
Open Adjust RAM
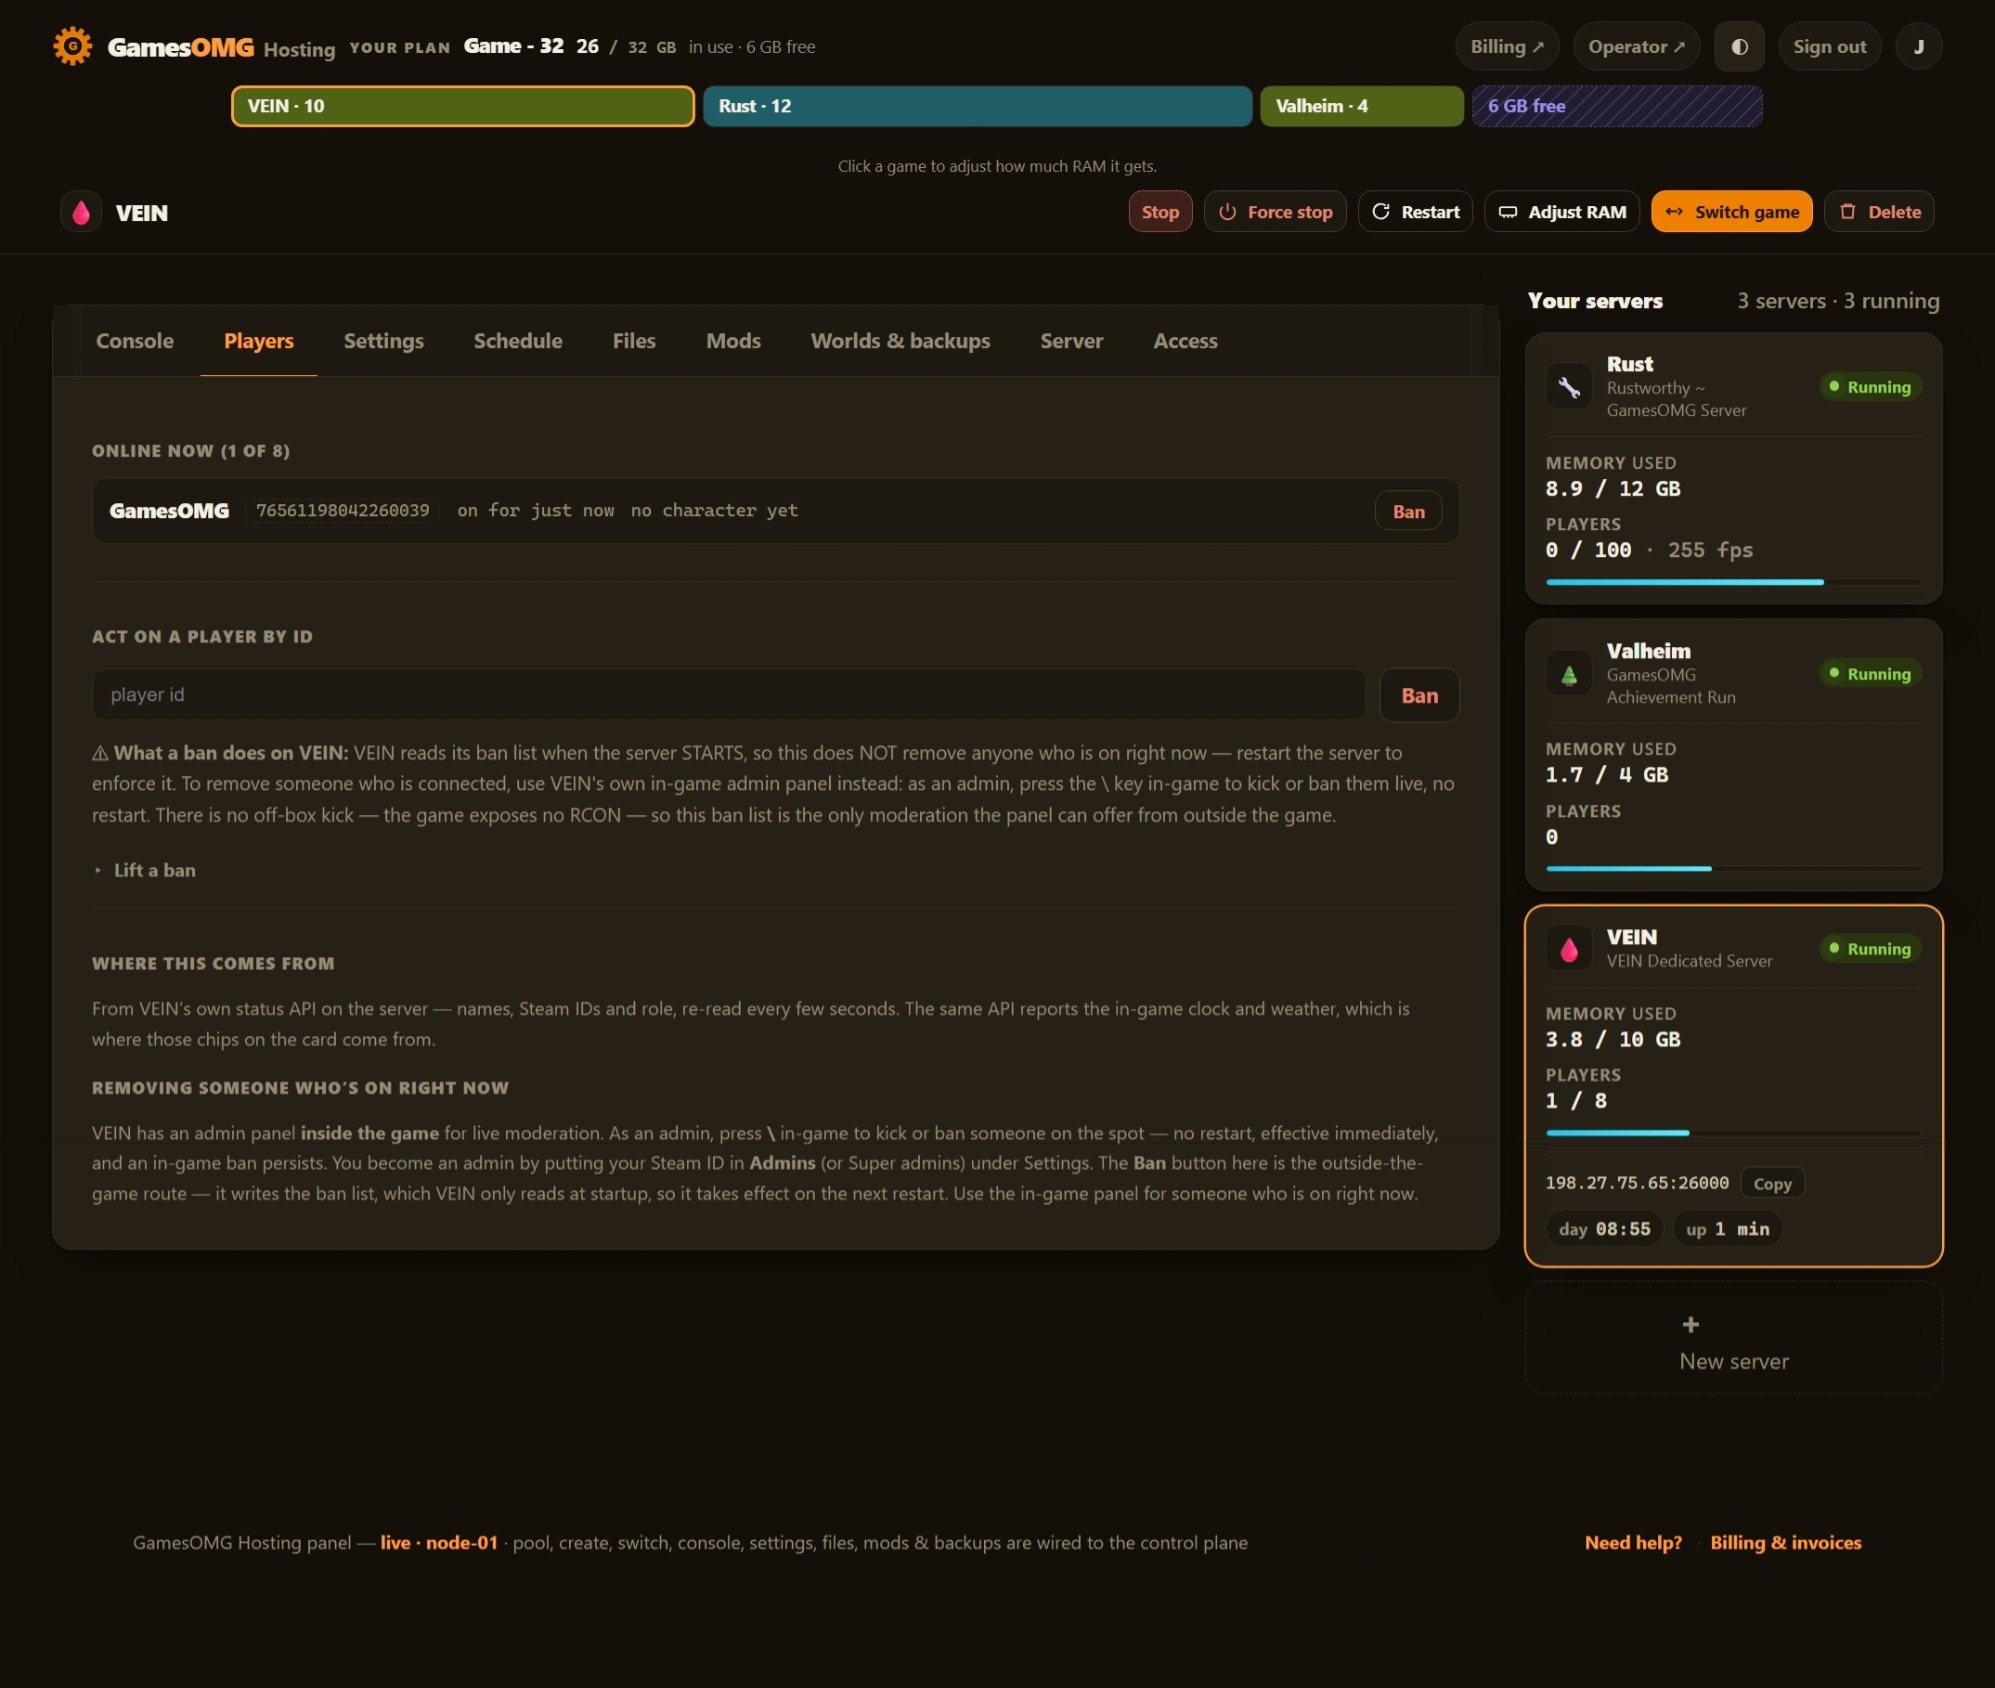pos(1562,212)
